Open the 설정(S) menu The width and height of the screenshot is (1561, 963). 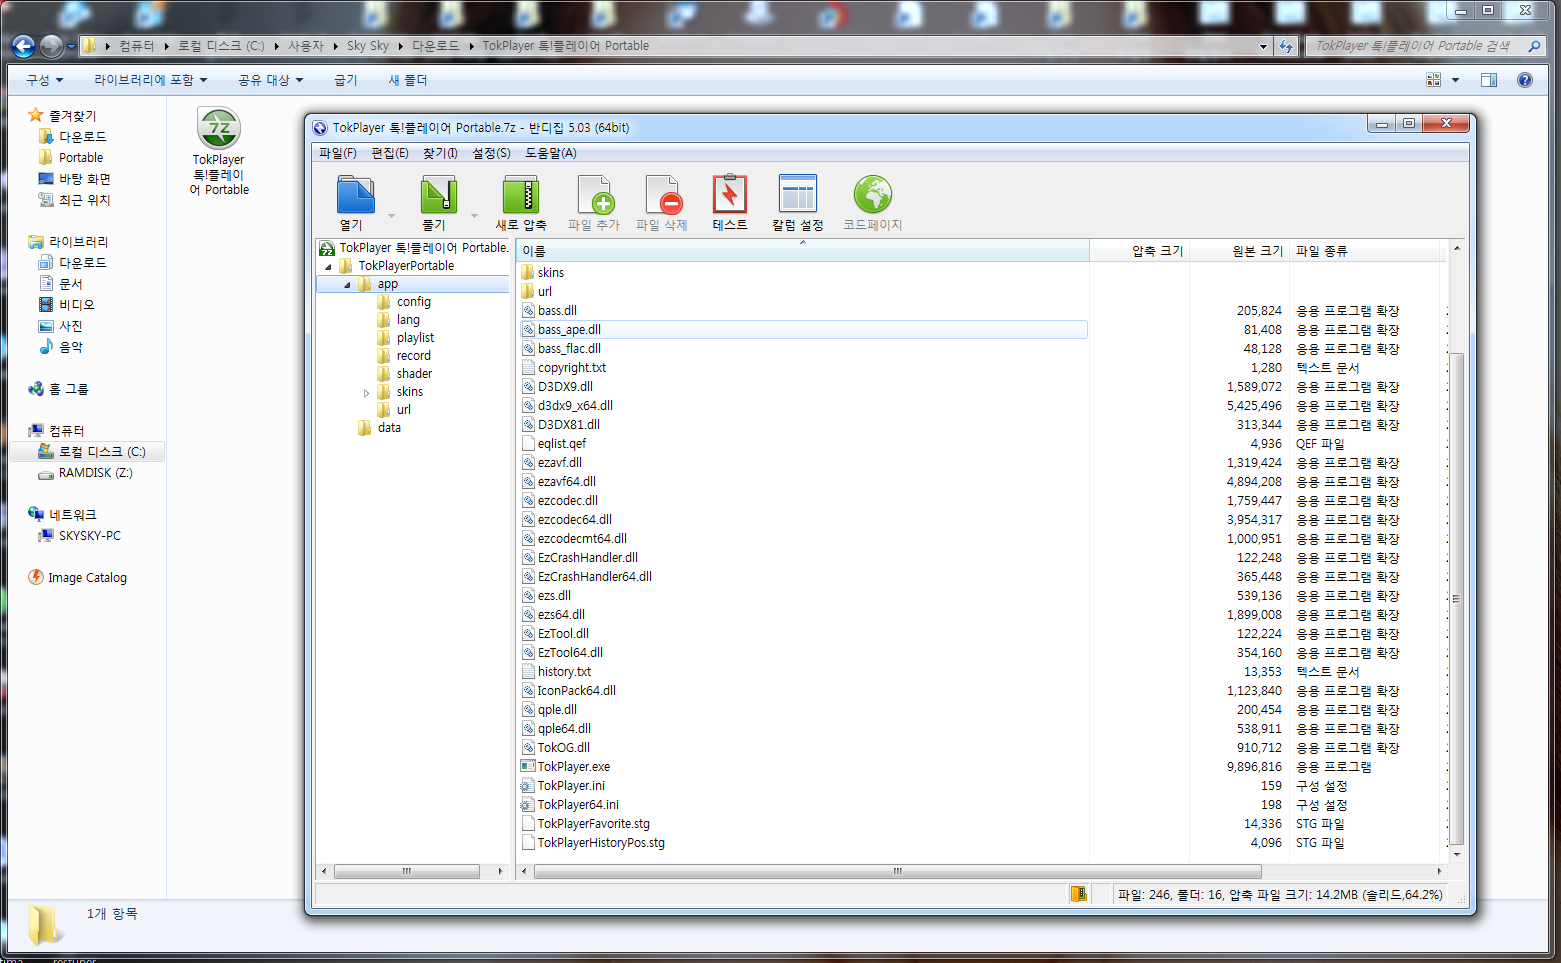[491, 153]
